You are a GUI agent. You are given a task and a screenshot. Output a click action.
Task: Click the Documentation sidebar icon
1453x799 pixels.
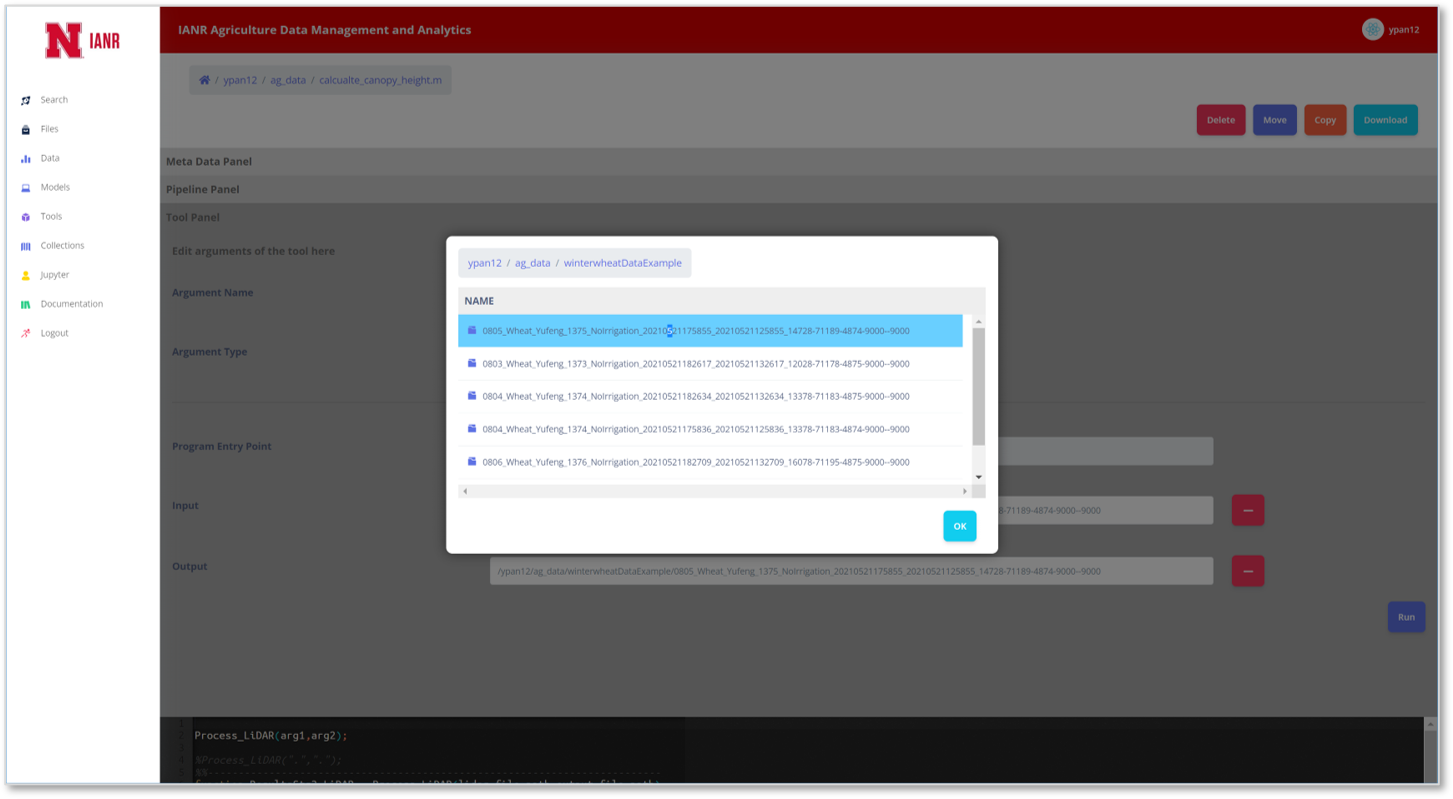pos(26,304)
